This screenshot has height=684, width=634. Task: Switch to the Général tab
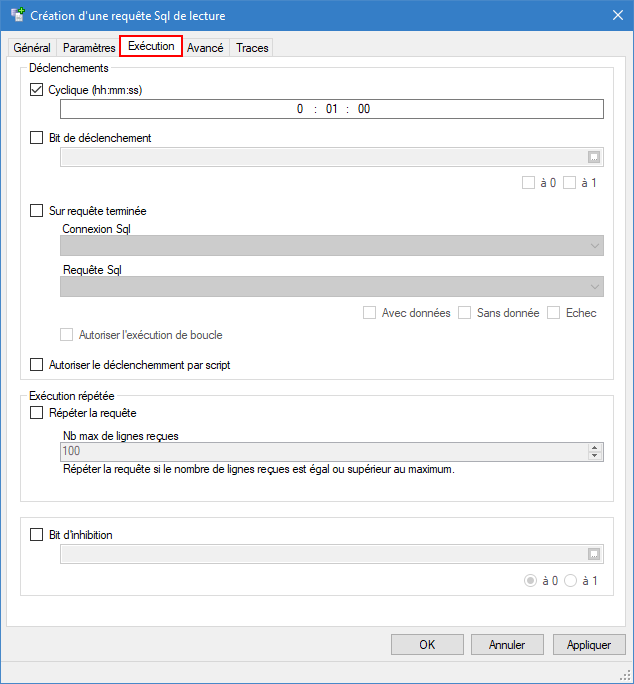pos(32,48)
